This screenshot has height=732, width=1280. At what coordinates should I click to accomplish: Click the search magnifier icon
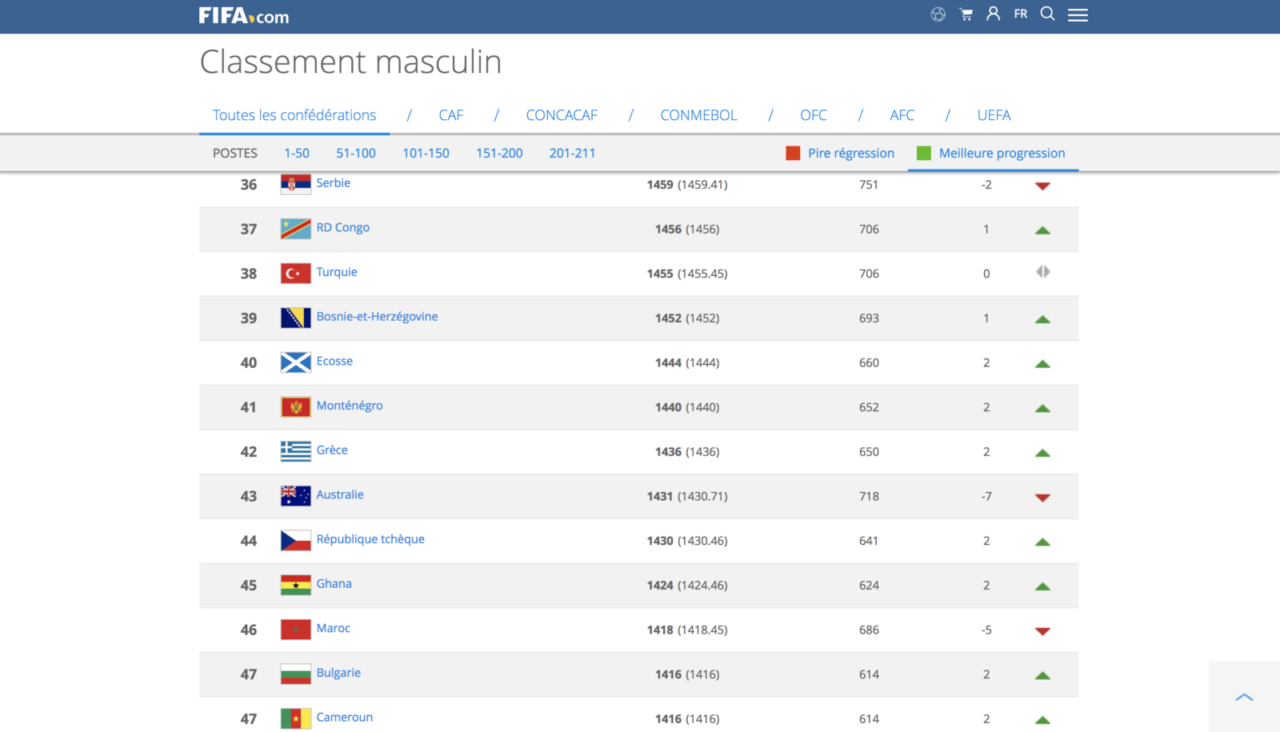(1048, 14)
